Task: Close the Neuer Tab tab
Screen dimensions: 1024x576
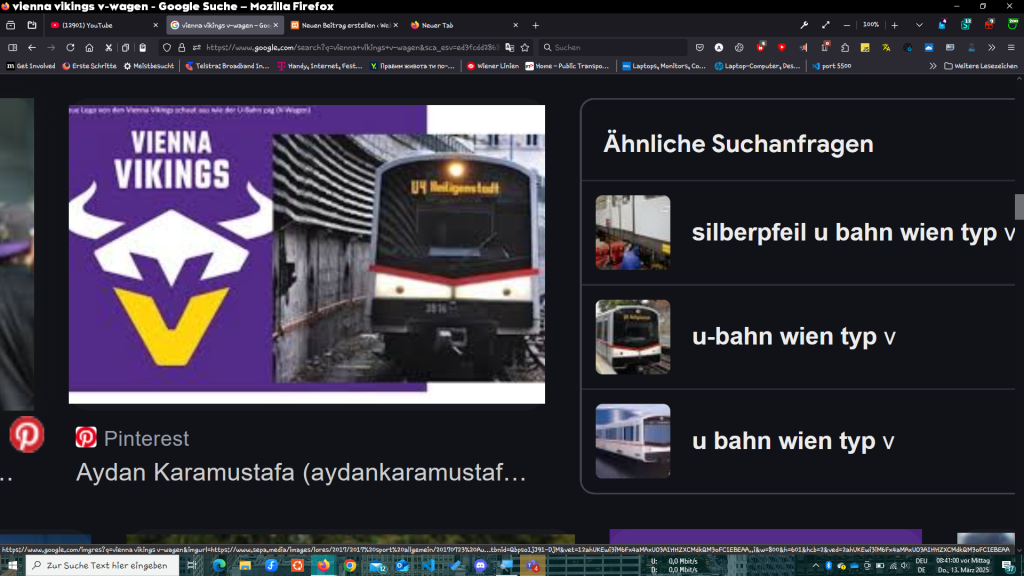Action: 515,25
